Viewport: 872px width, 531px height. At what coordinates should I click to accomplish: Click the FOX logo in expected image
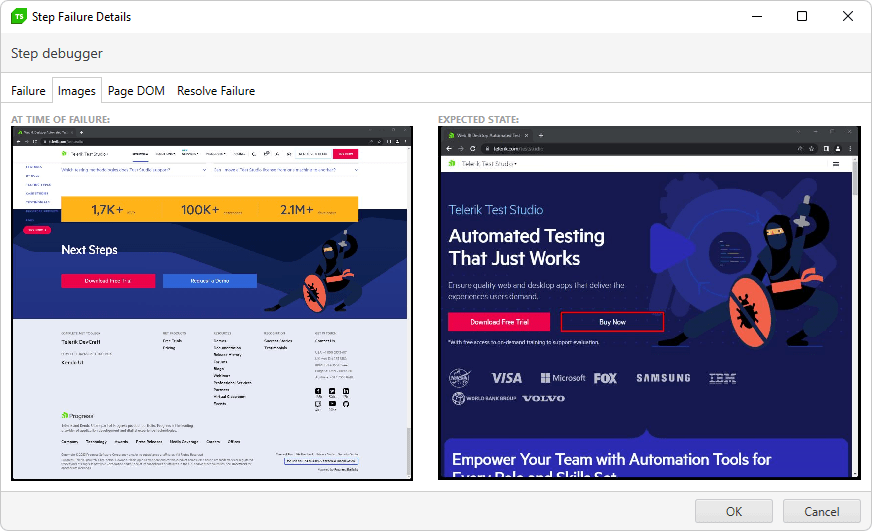605,378
